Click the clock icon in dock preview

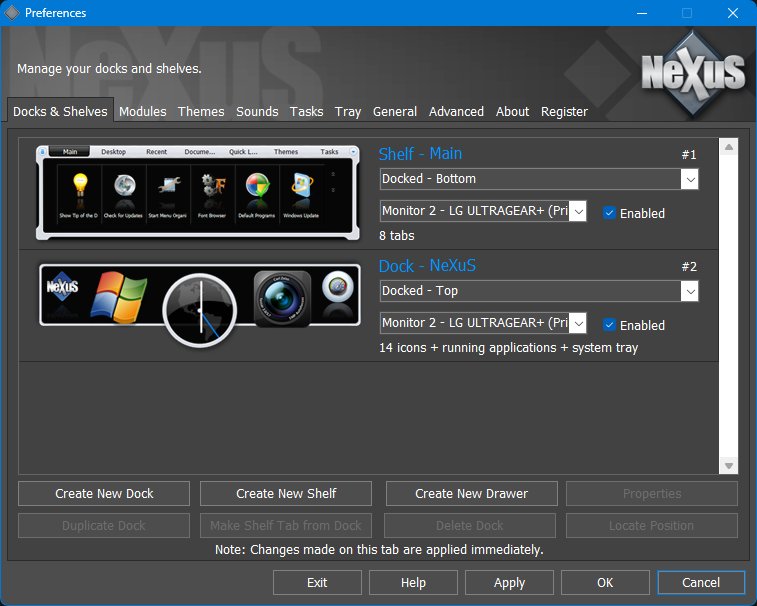[x=200, y=310]
